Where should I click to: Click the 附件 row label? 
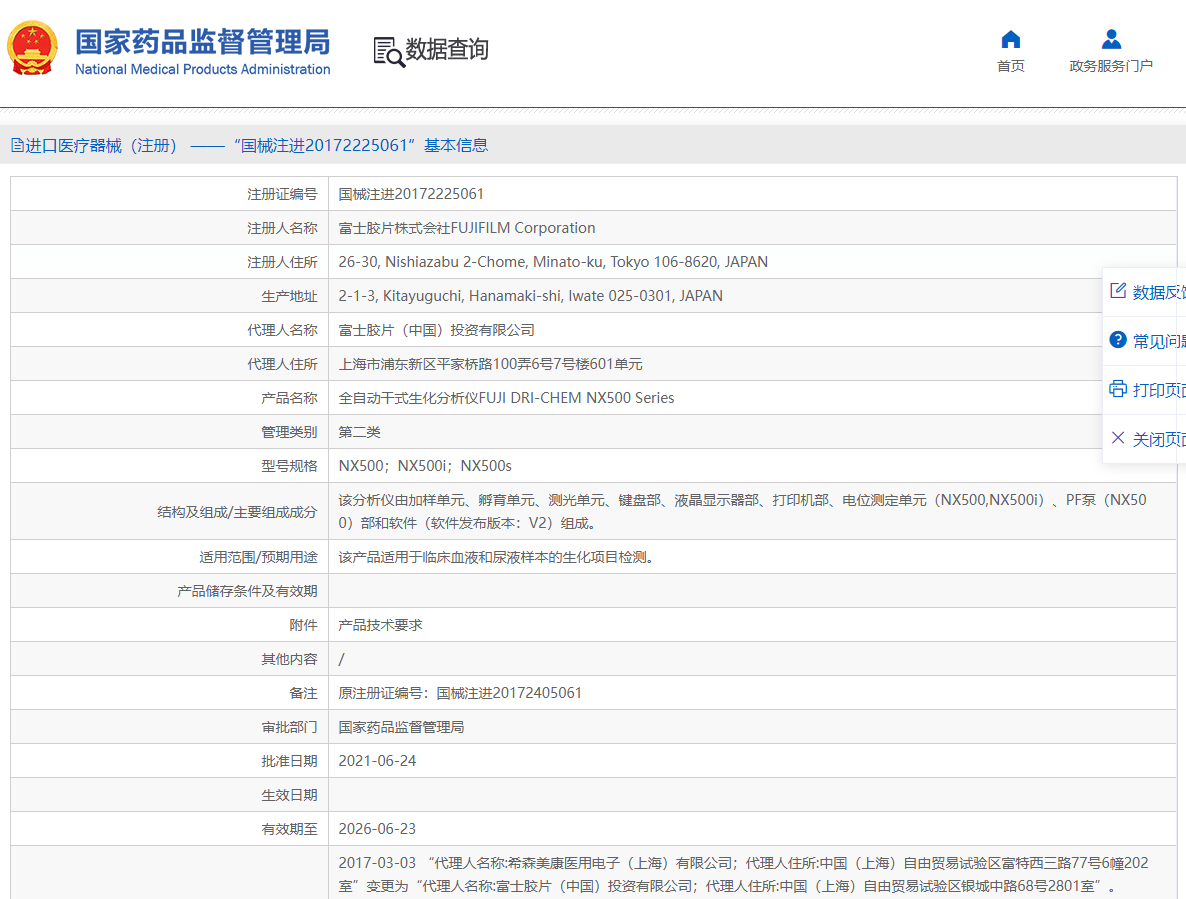point(303,625)
